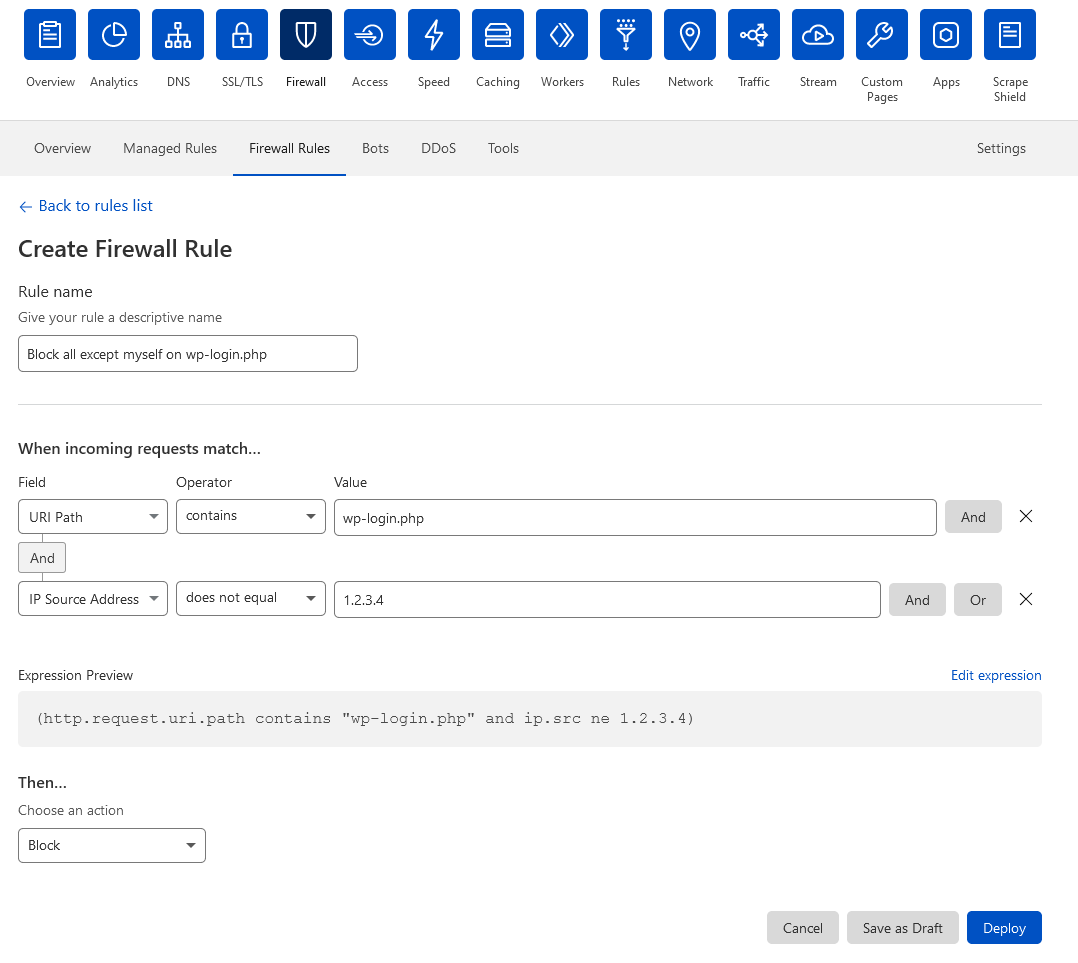The image size is (1078, 963).
Task: Click the Edit expression link
Action: click(x=996, y=675)
